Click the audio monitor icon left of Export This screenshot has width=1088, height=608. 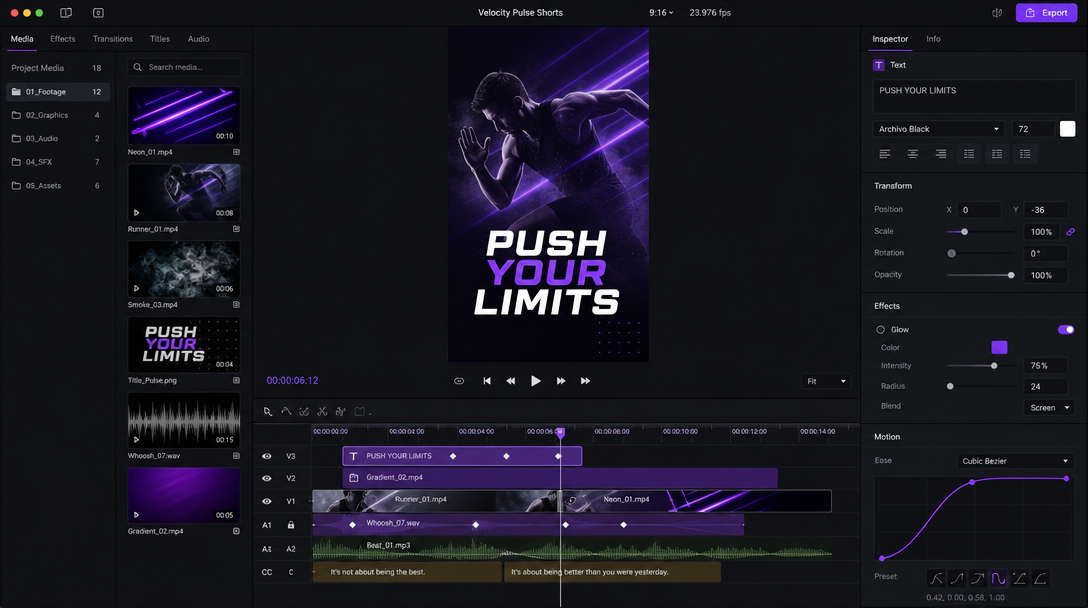[997, 12]
